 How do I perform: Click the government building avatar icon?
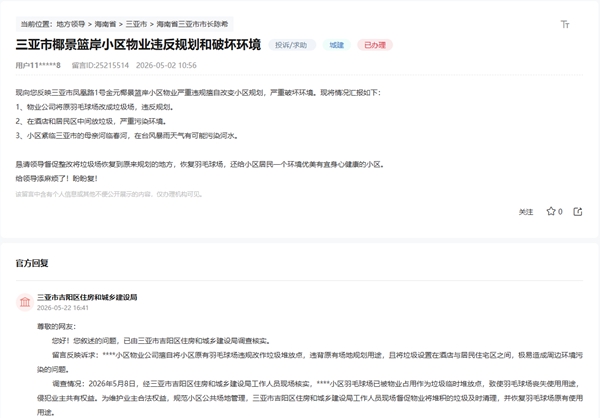[25, 302]
